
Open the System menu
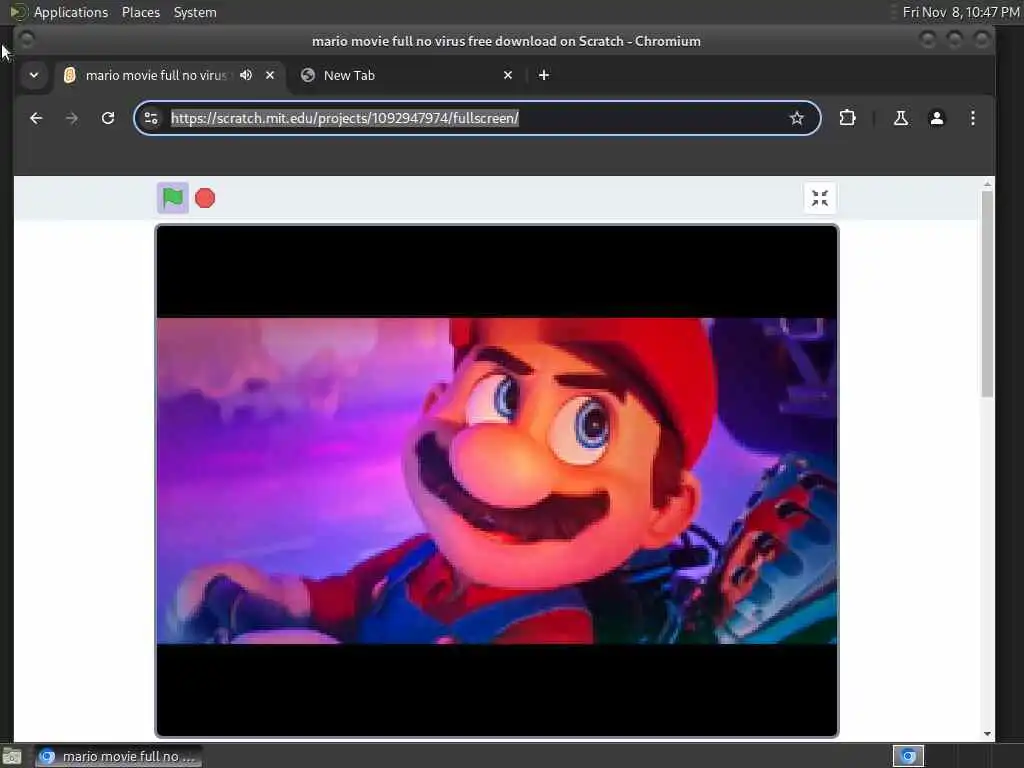195,12
